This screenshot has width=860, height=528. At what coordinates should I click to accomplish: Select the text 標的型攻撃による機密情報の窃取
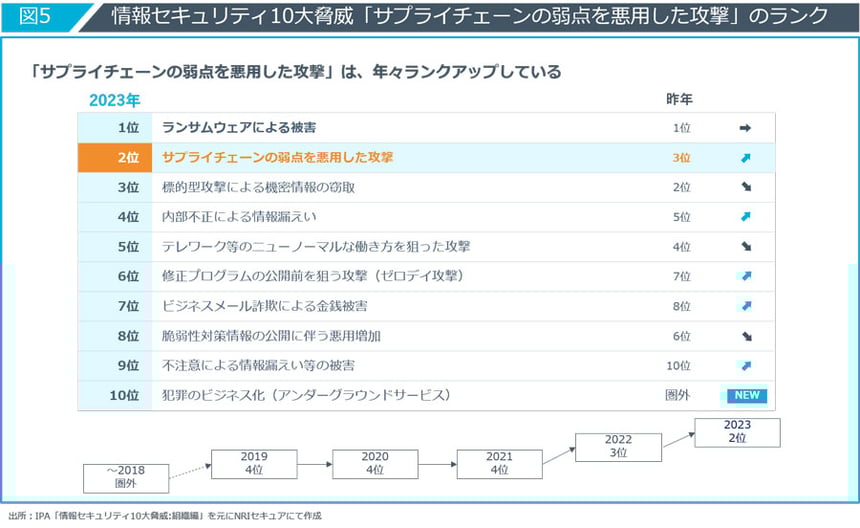258,187
